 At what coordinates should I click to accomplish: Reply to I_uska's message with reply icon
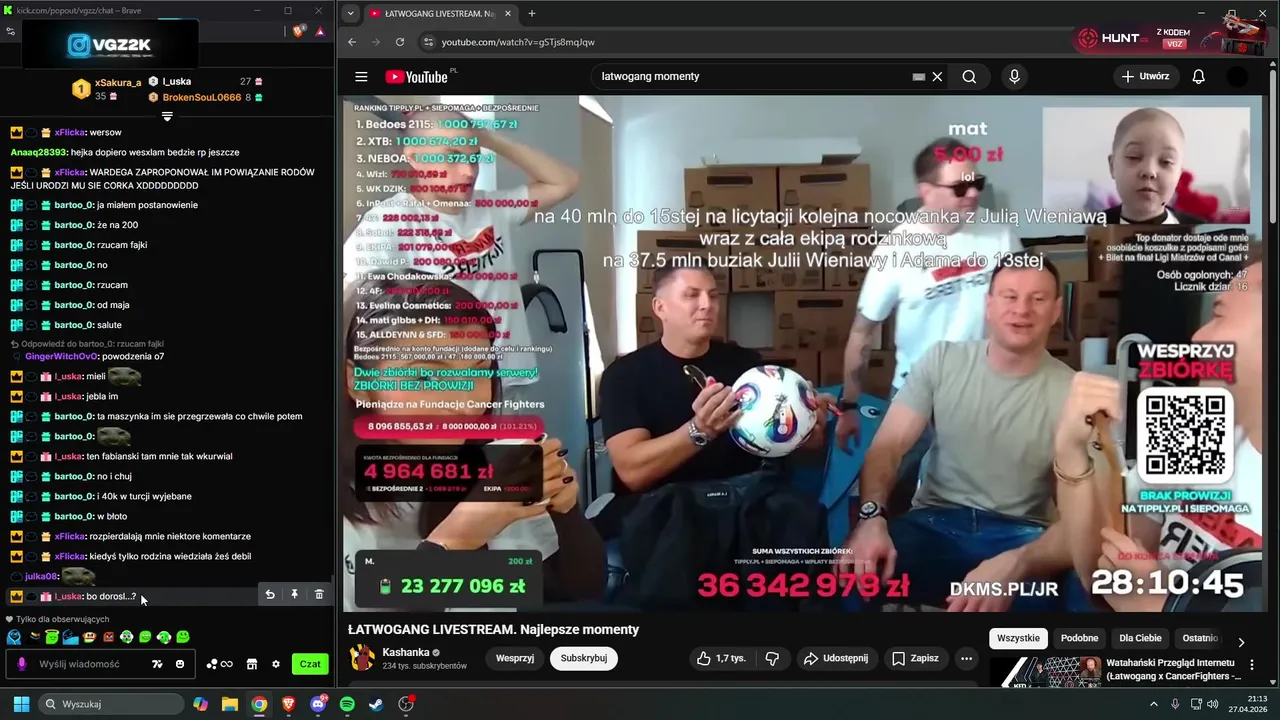(269, 594)
